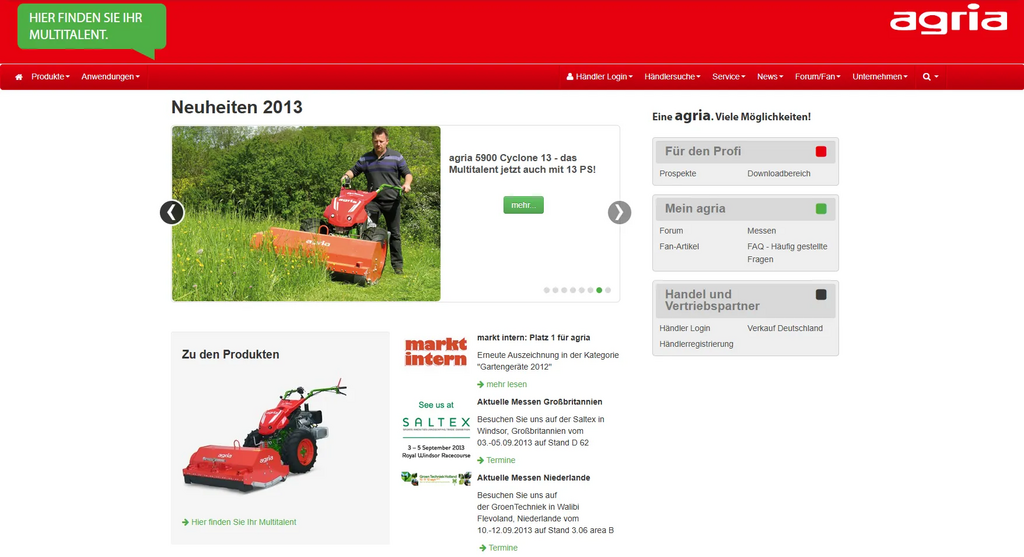Click the green mehr... button
This screenshot has width=1024, height=557.
click(523, 205)
